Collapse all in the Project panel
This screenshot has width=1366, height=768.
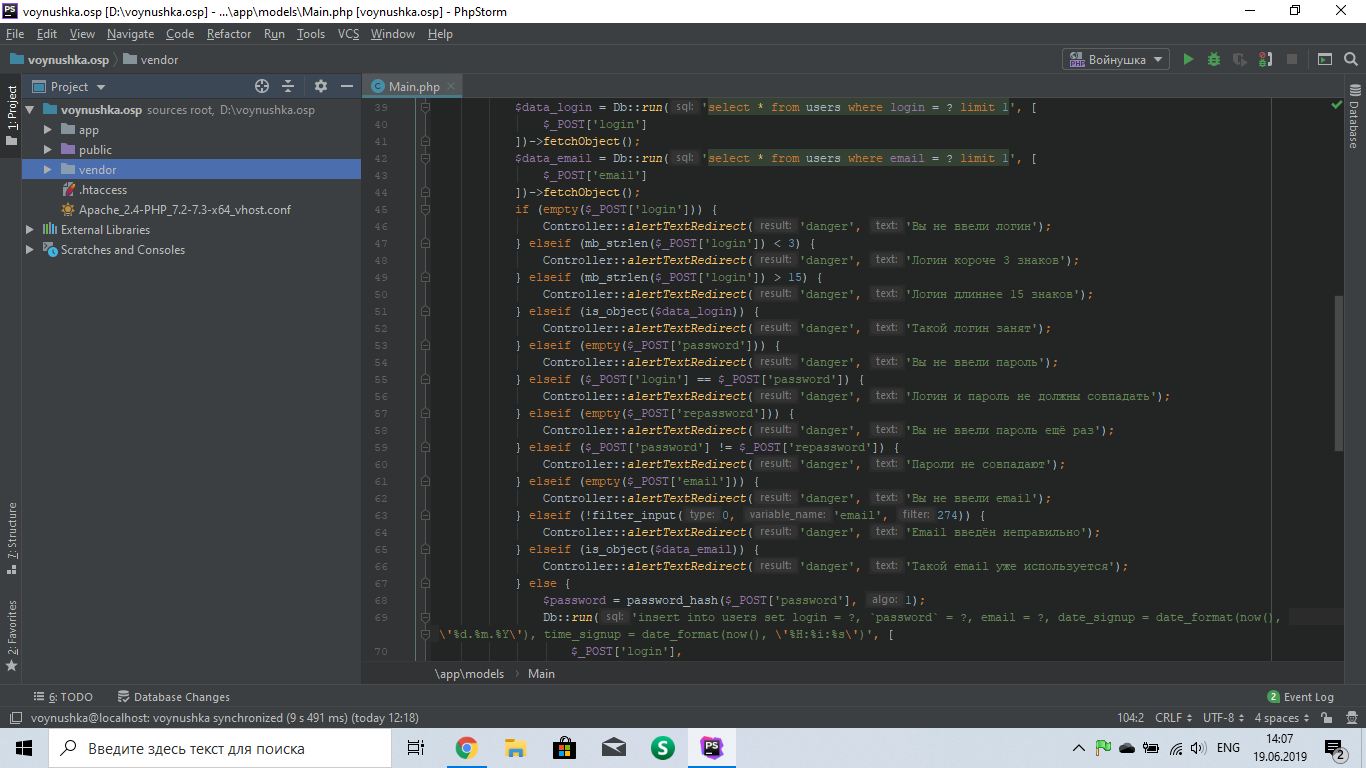click(288, 87)
